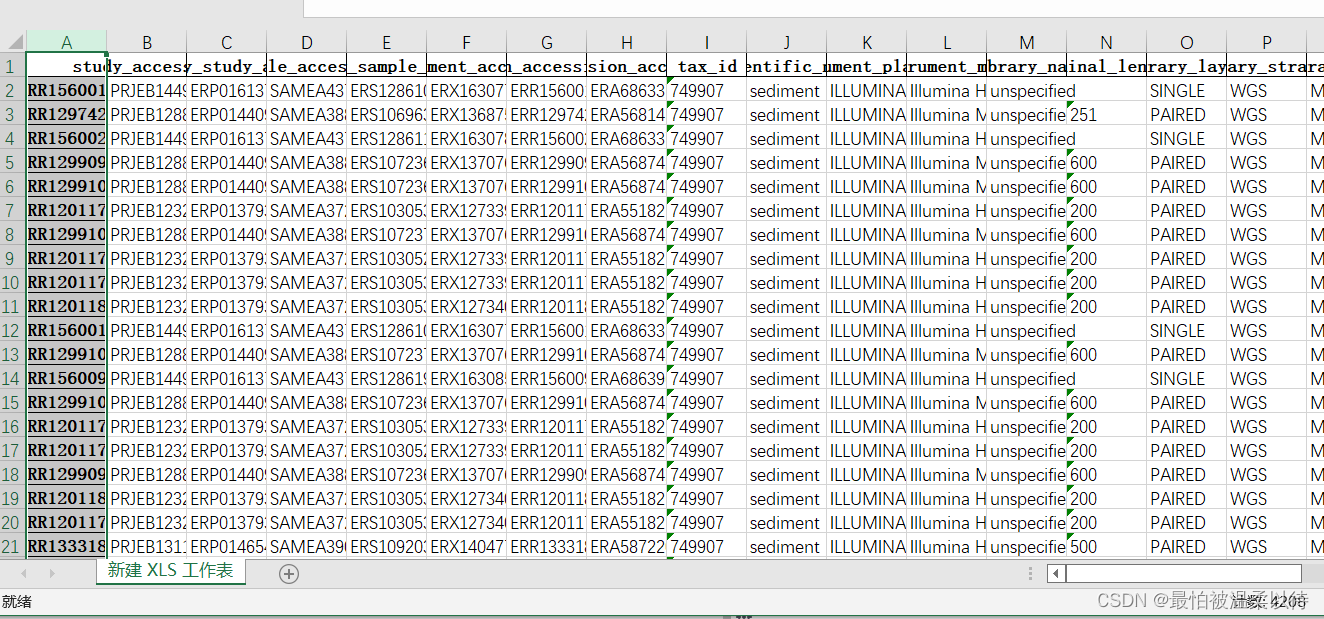Select column J header

(787, 42)
